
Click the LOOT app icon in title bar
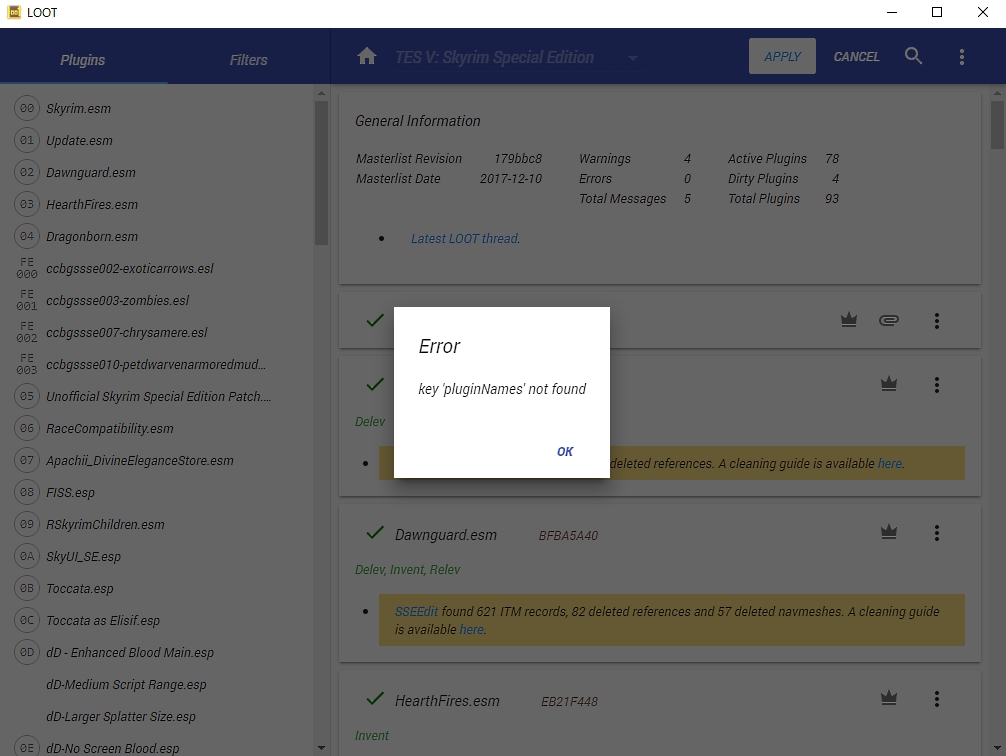click(x=13, y=12)
